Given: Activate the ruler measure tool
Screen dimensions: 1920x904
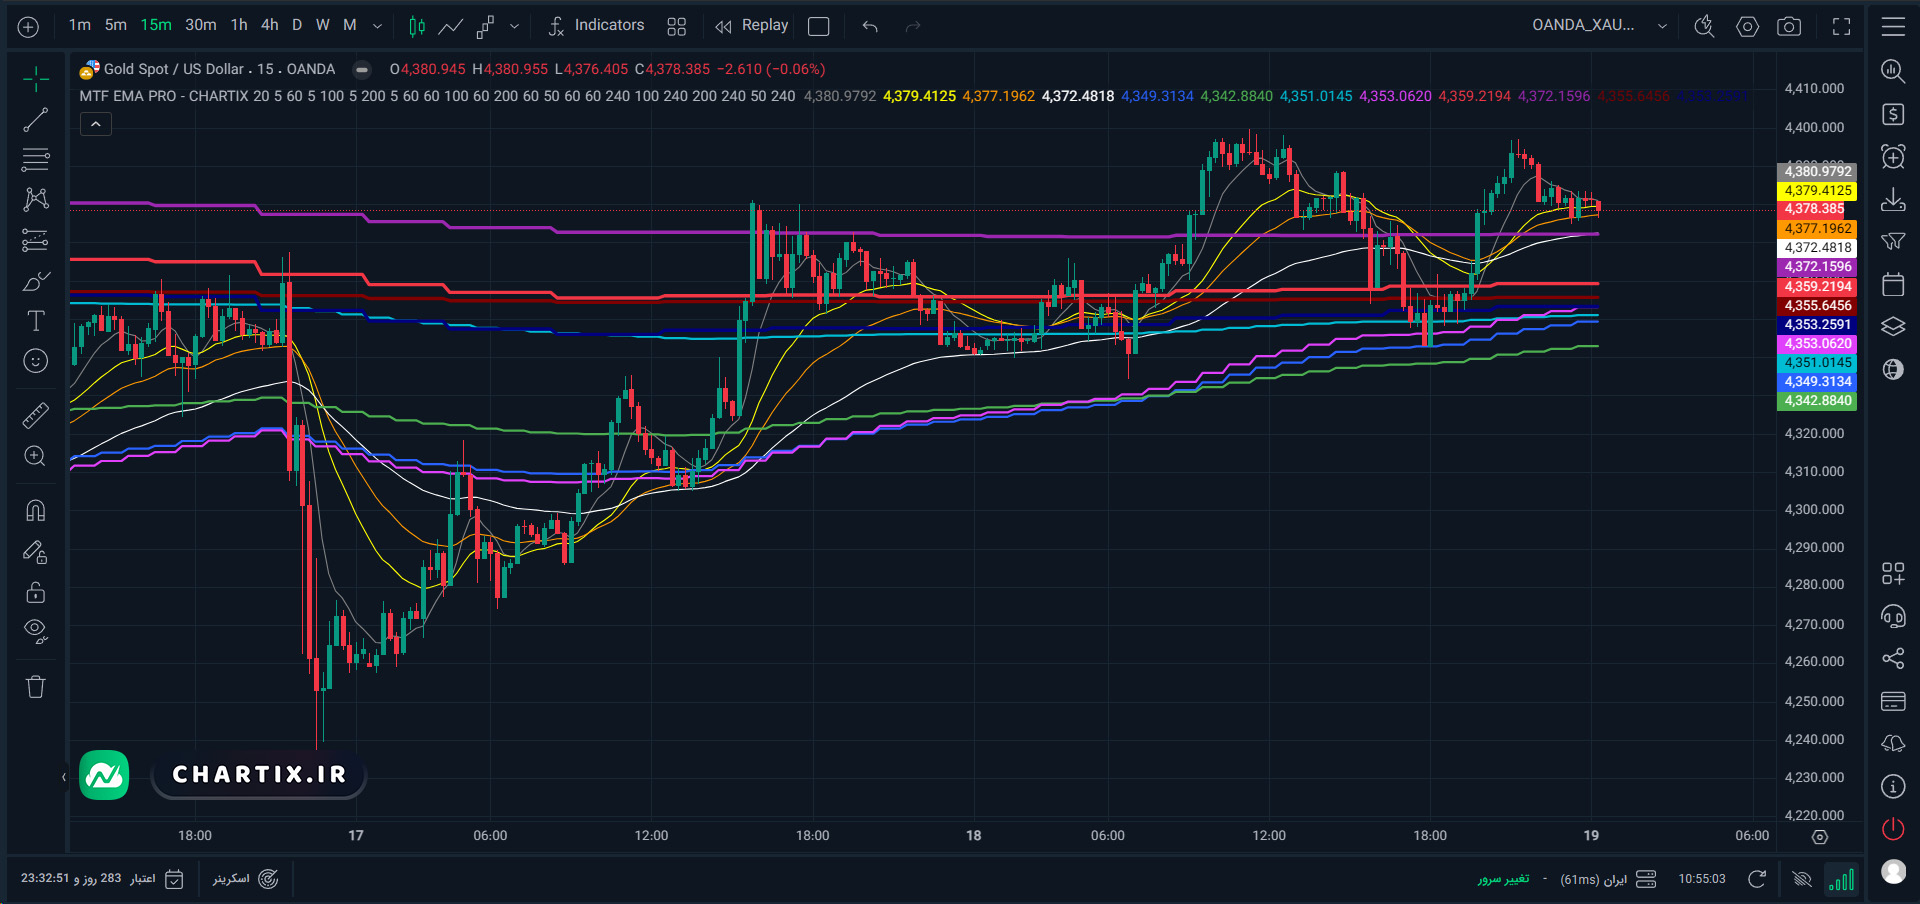Looking at the screenshot, I should (x=36, y=415).
